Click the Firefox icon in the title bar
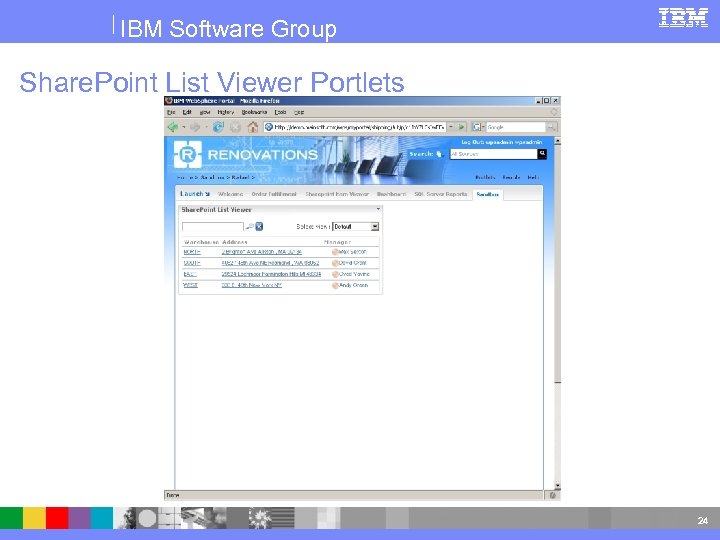This screenshot has height=540, width=720. click(x=169, y=101)
